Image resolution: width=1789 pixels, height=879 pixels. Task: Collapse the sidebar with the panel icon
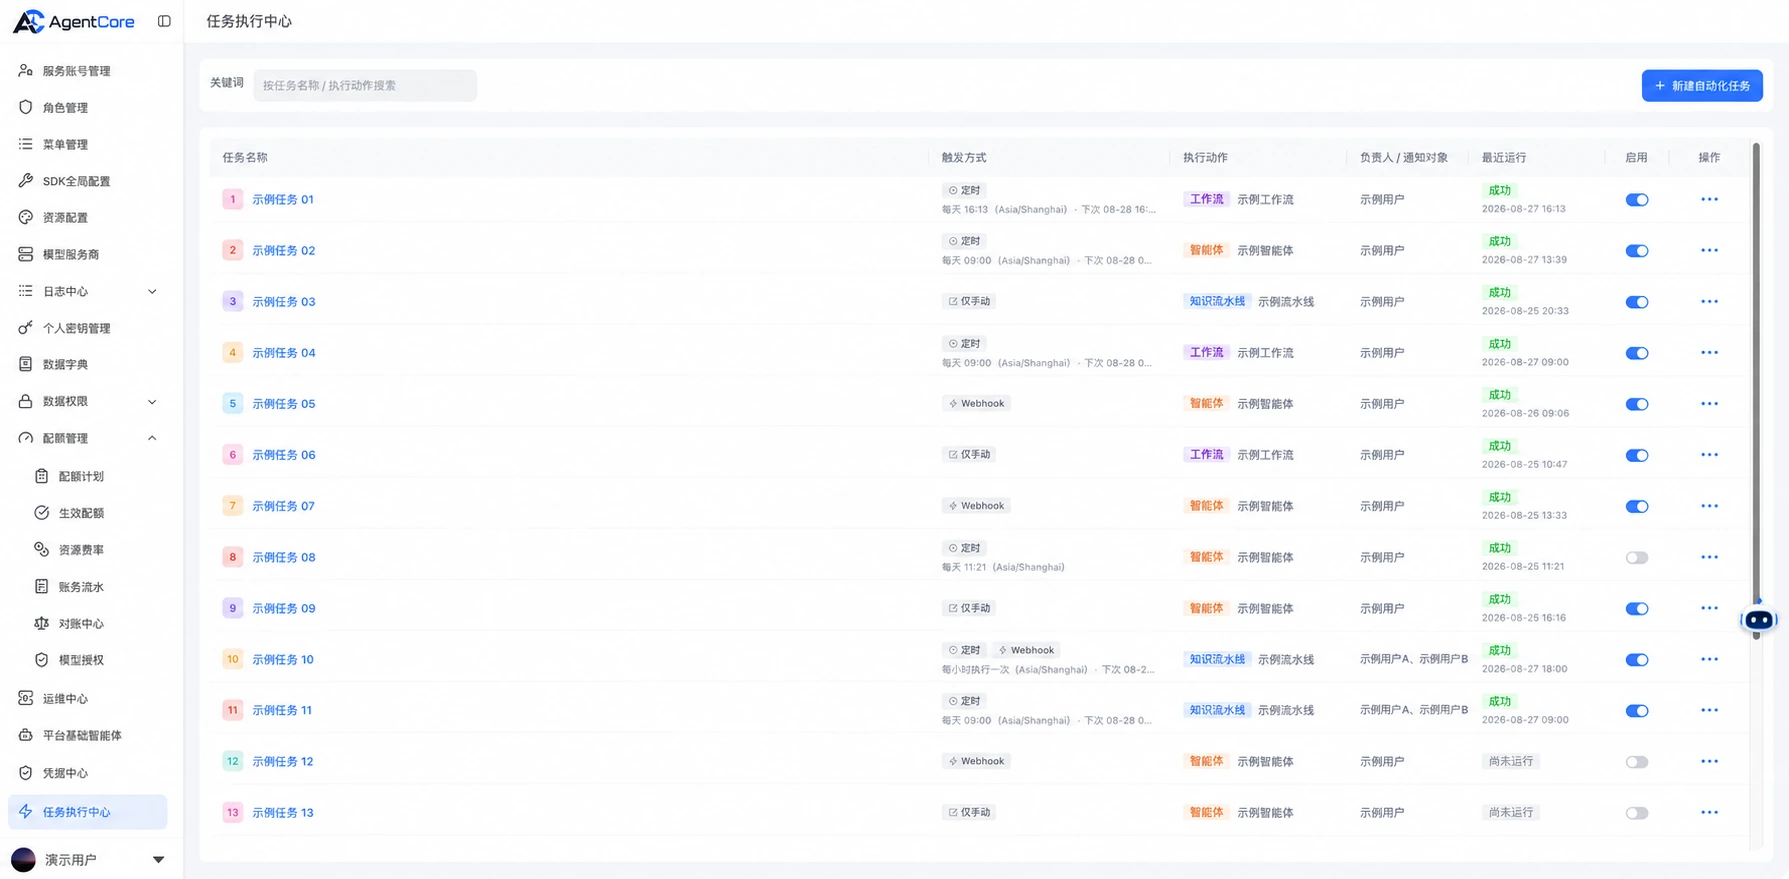click(164, 21)
